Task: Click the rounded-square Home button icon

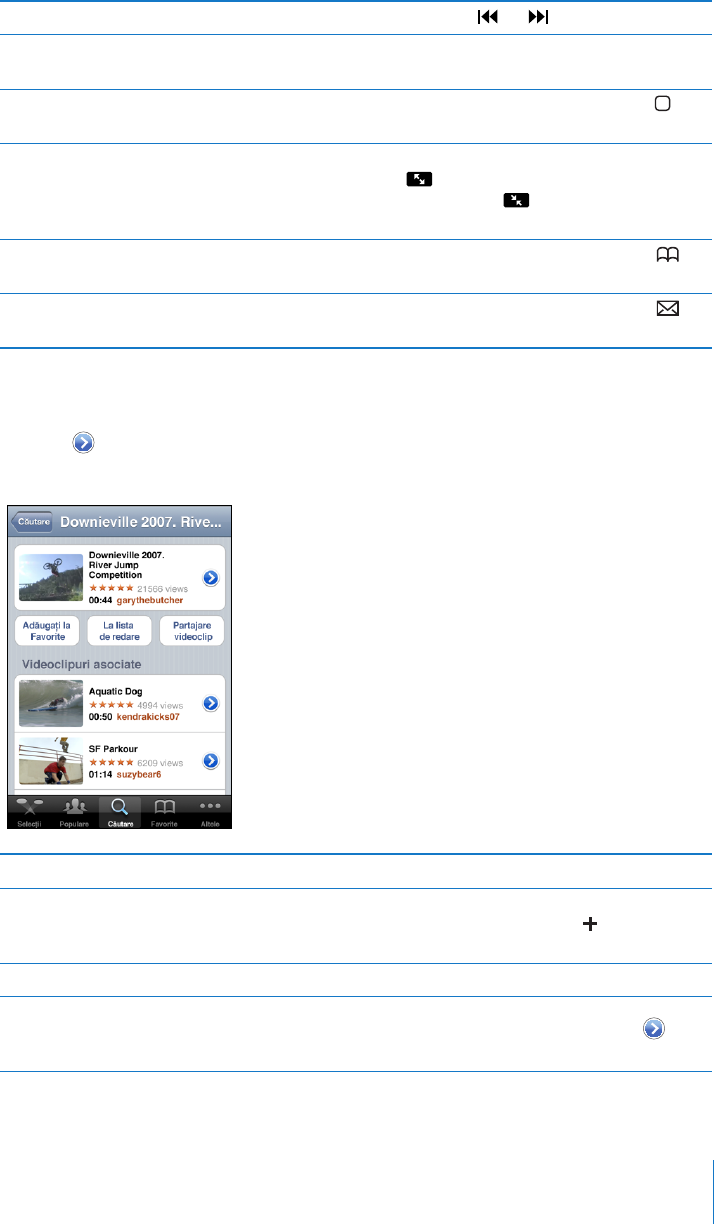Action: pyautogui.click(x=662, y=105)
